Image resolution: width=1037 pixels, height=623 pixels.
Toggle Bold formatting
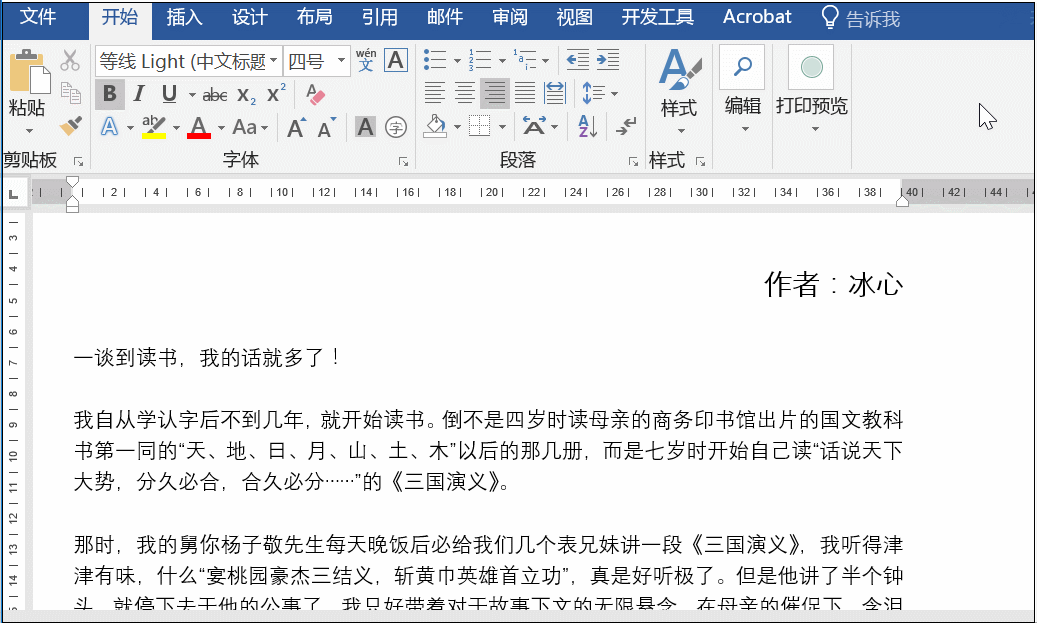click(x=110, y=94)
